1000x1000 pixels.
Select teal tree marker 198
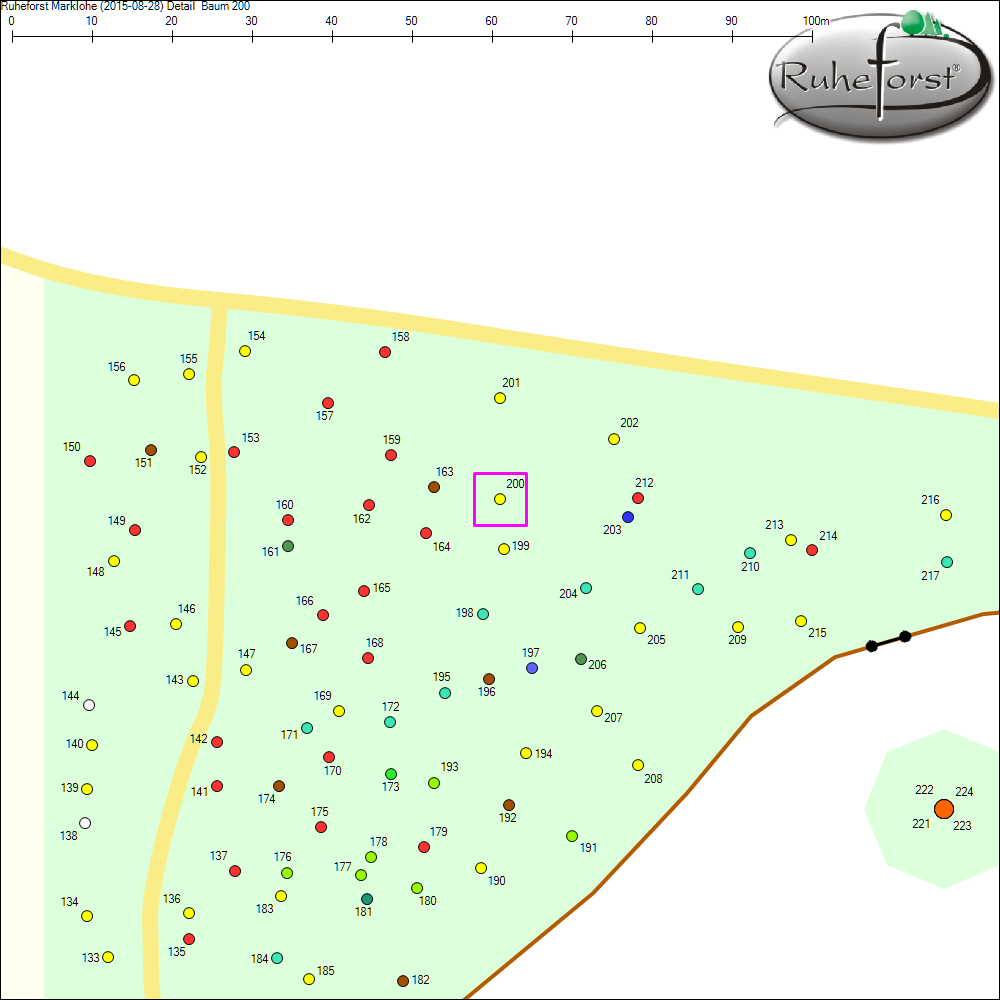pos(483,614)
